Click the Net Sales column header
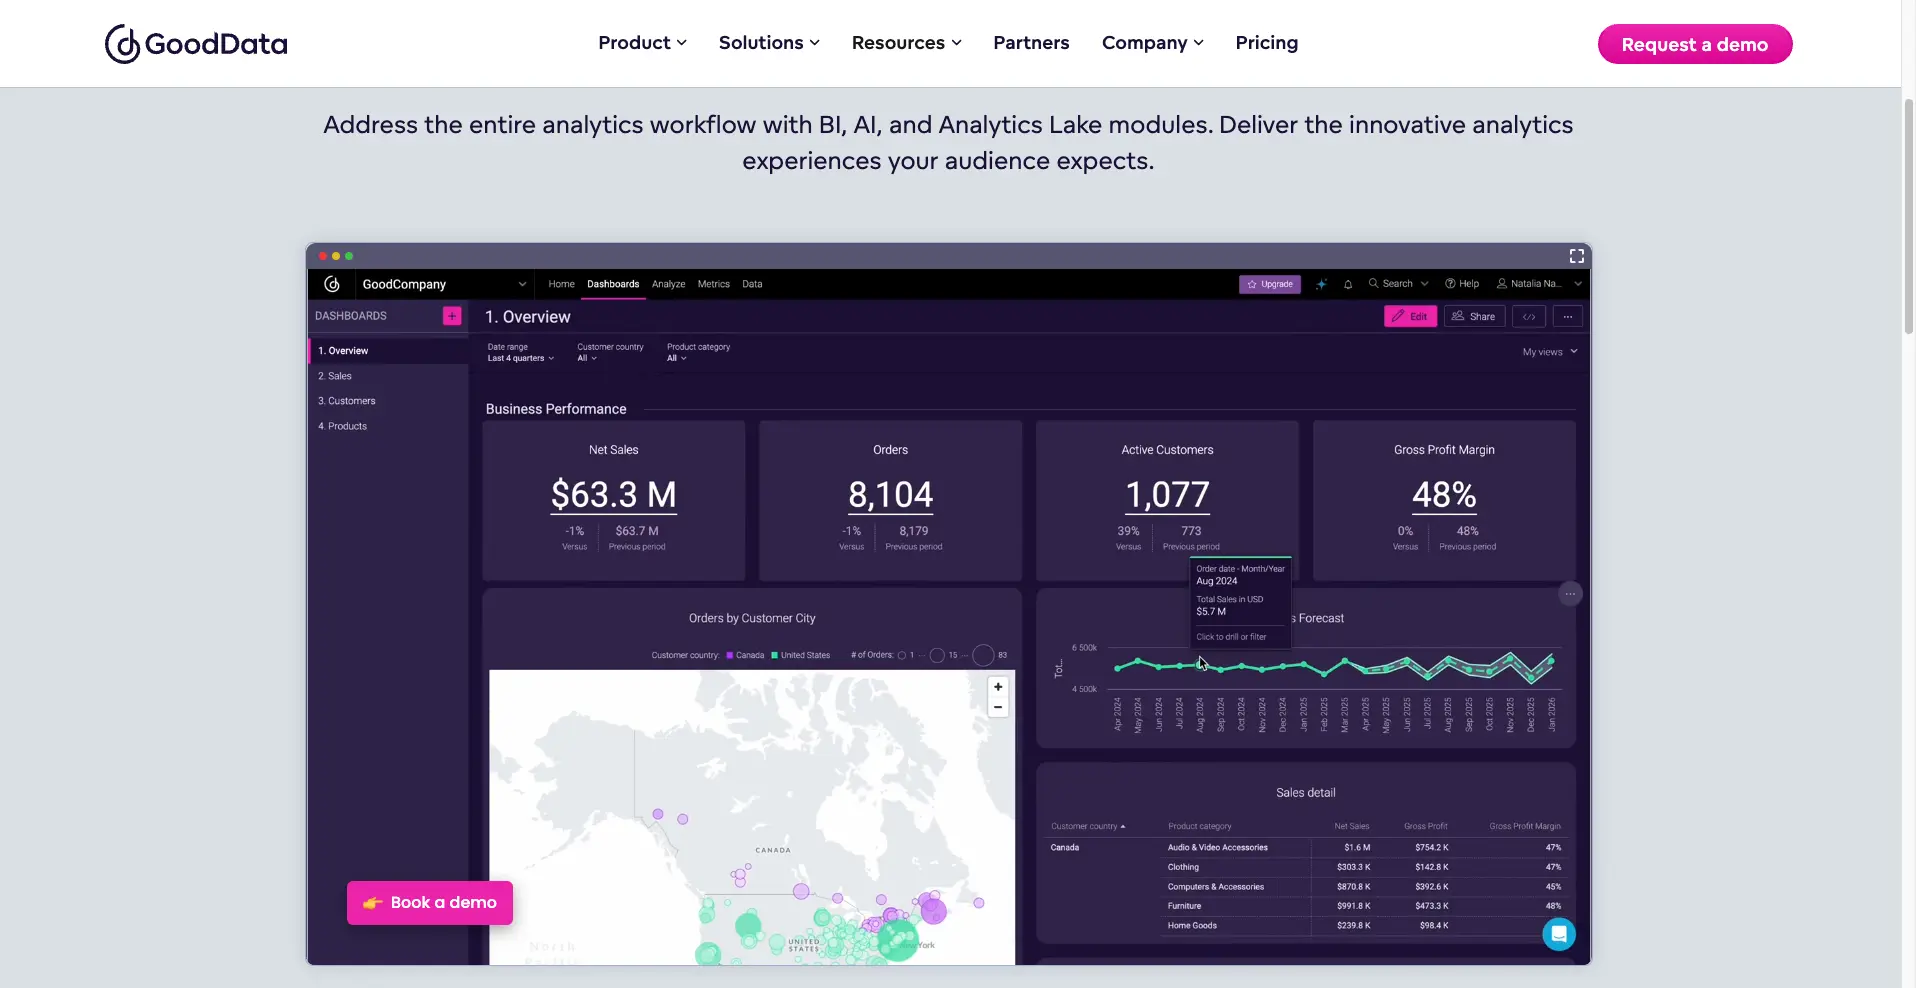This screenshot has height=988, width=1916. point(1352,827)
